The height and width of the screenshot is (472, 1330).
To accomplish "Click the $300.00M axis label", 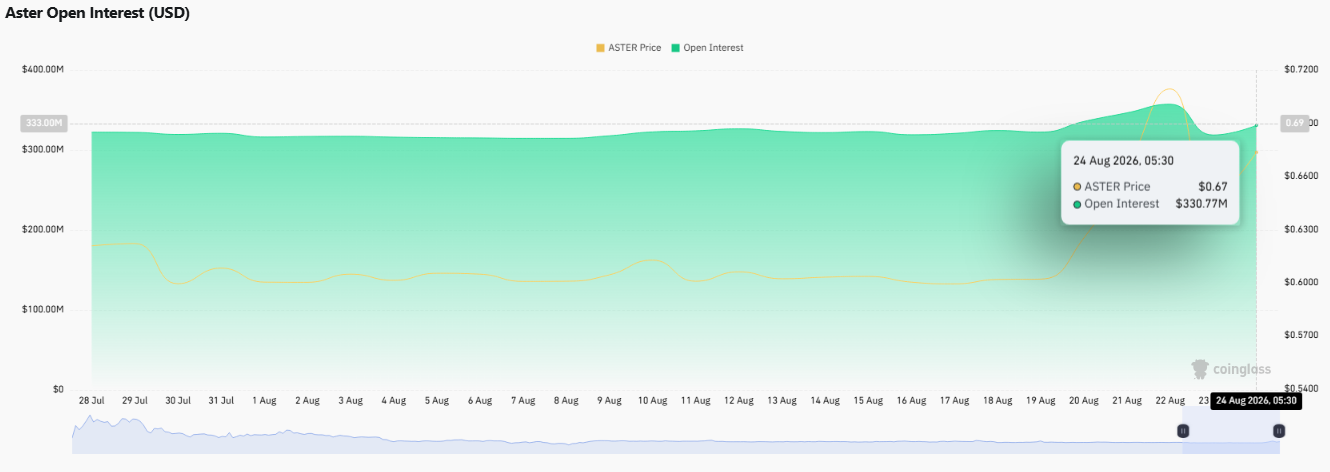I will coord(42,149).
